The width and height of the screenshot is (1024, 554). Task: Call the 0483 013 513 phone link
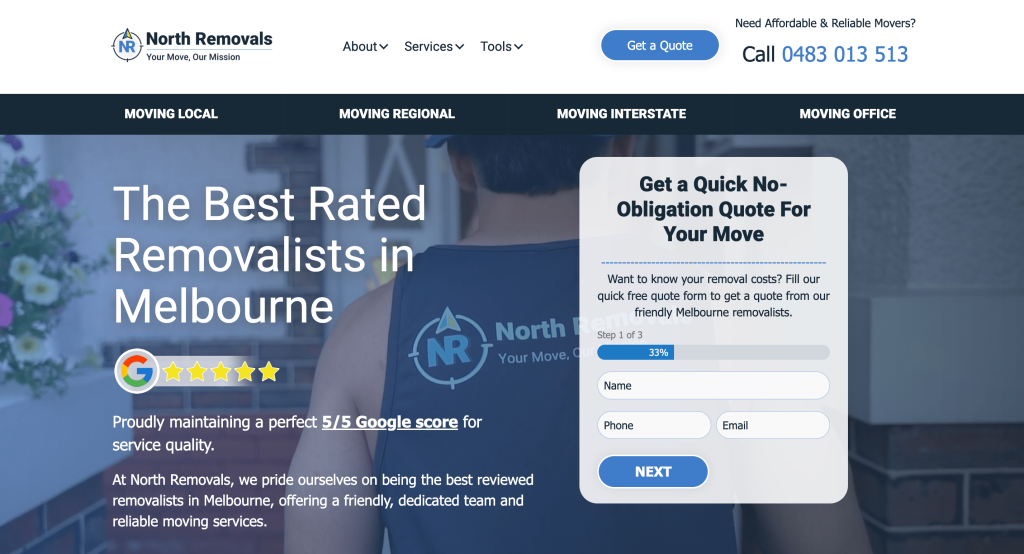844,54
